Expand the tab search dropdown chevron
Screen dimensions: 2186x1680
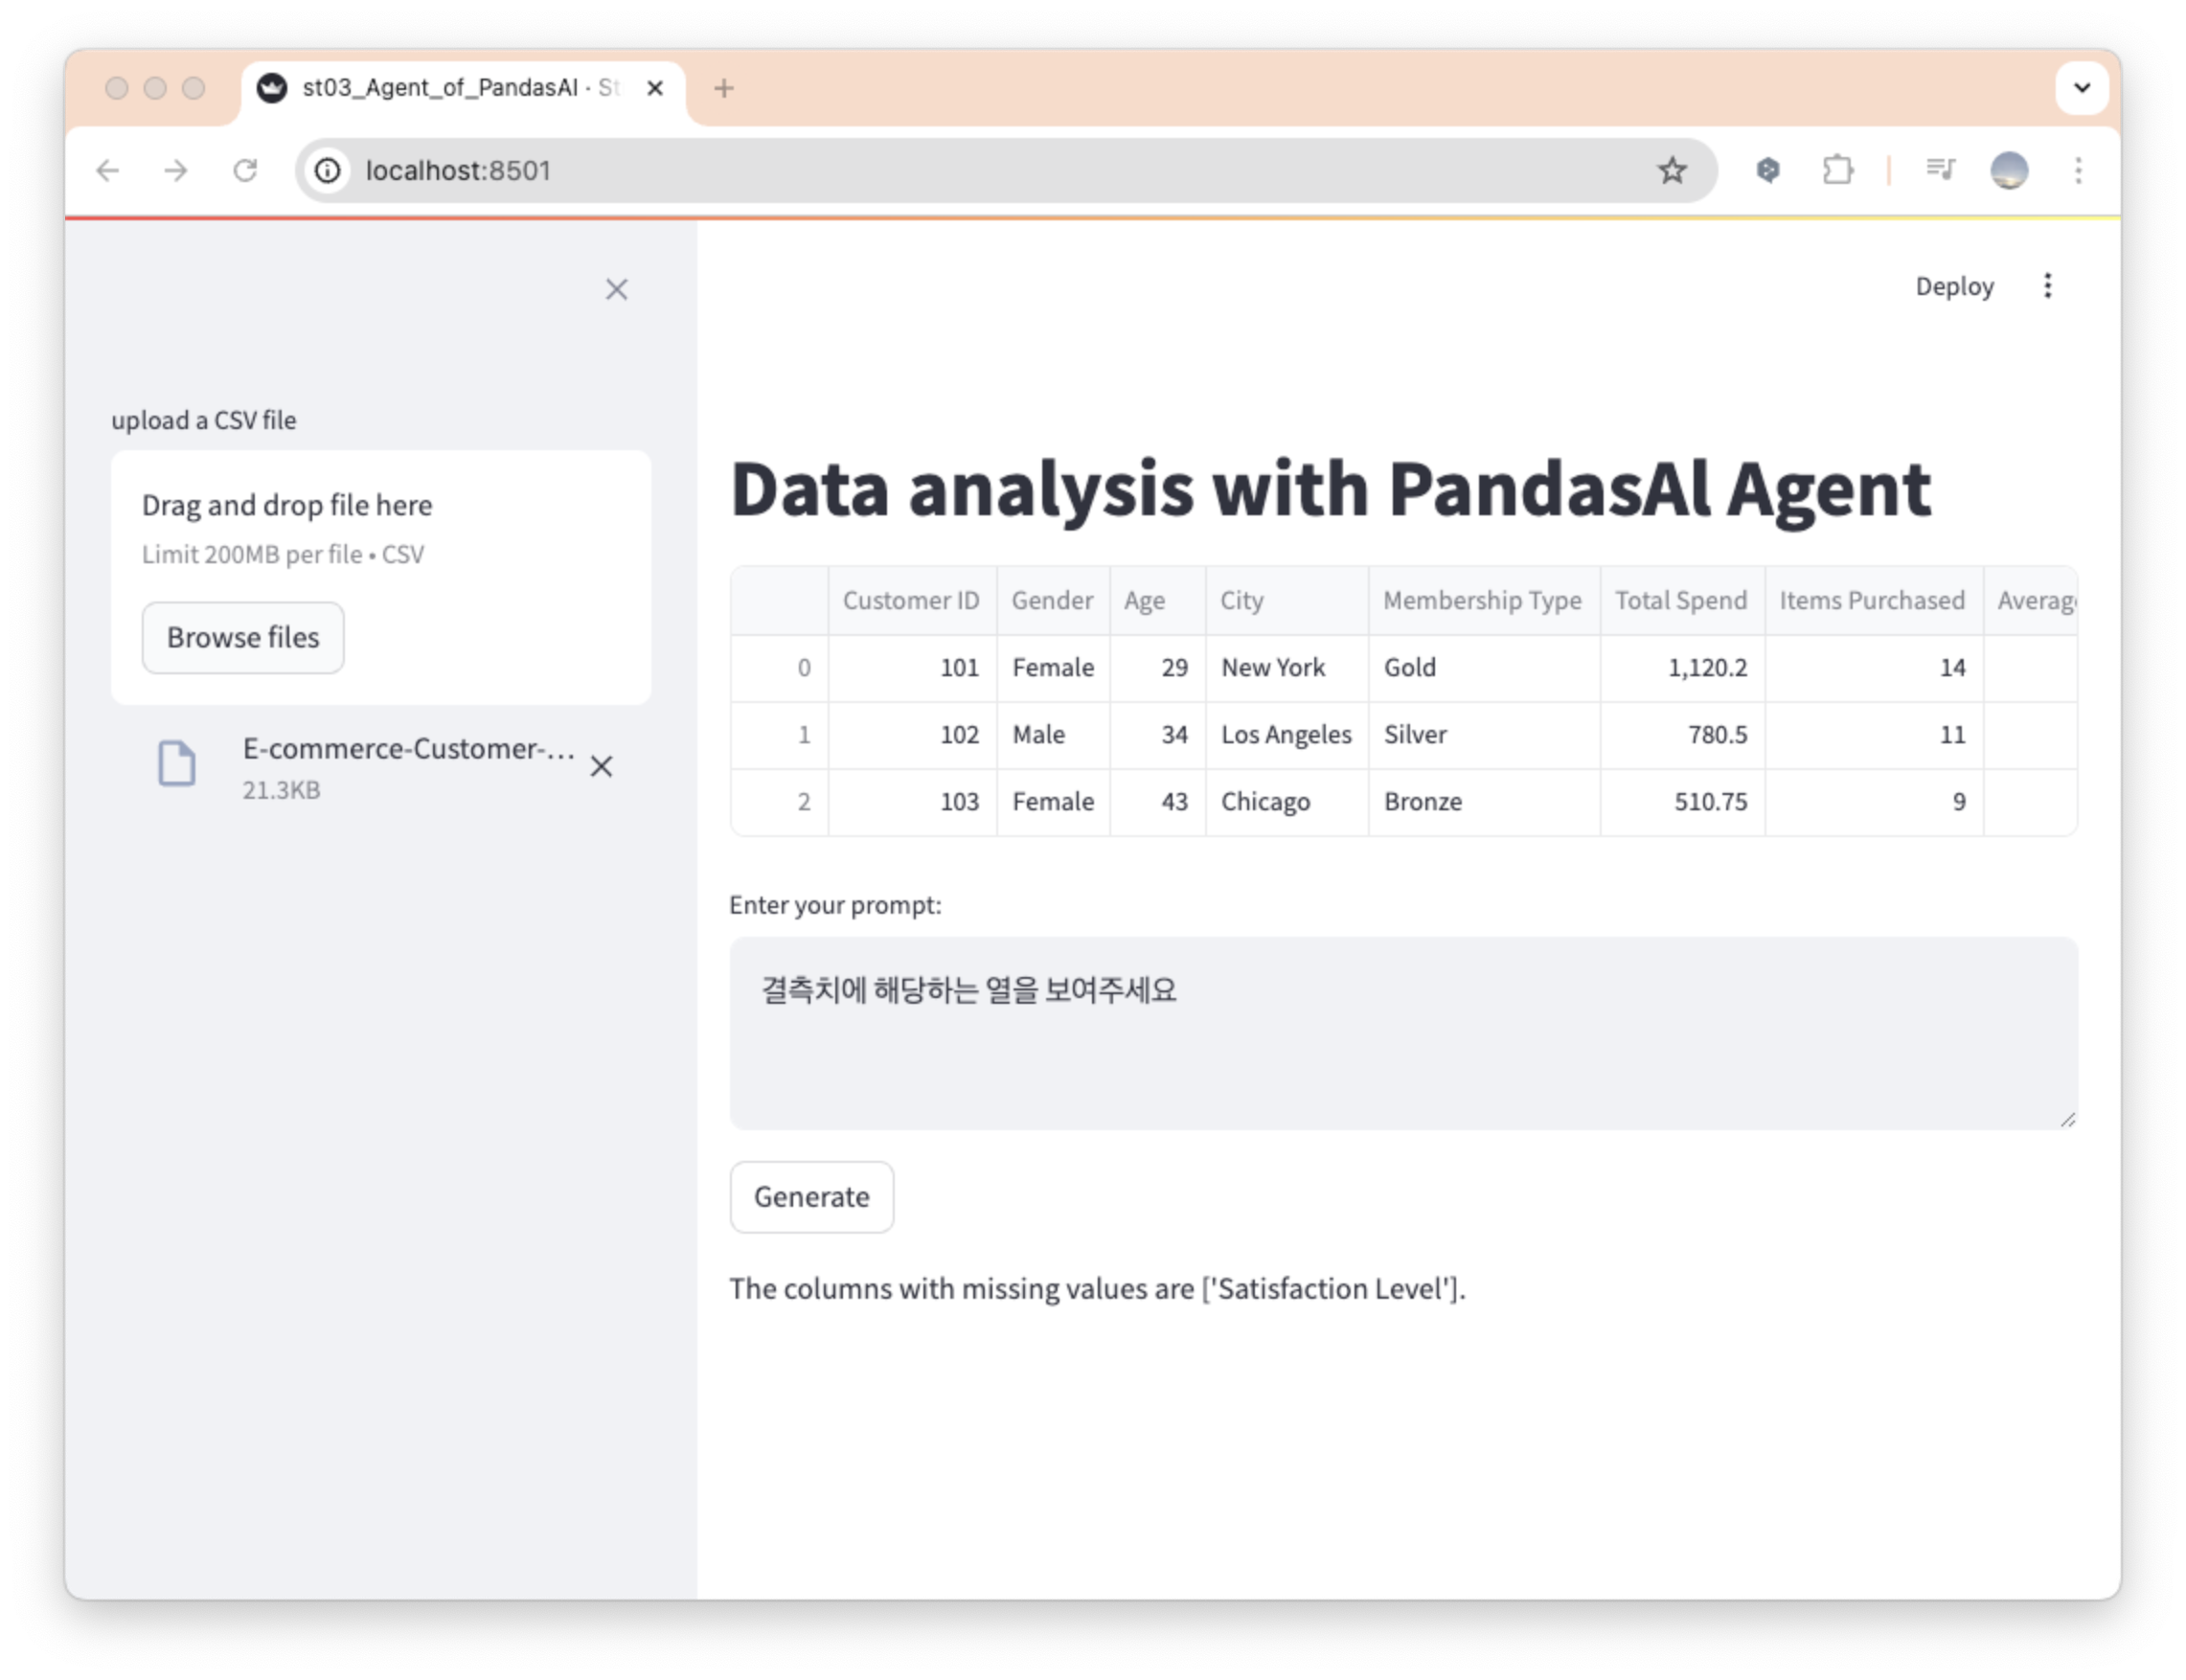tap(2081, 88)
